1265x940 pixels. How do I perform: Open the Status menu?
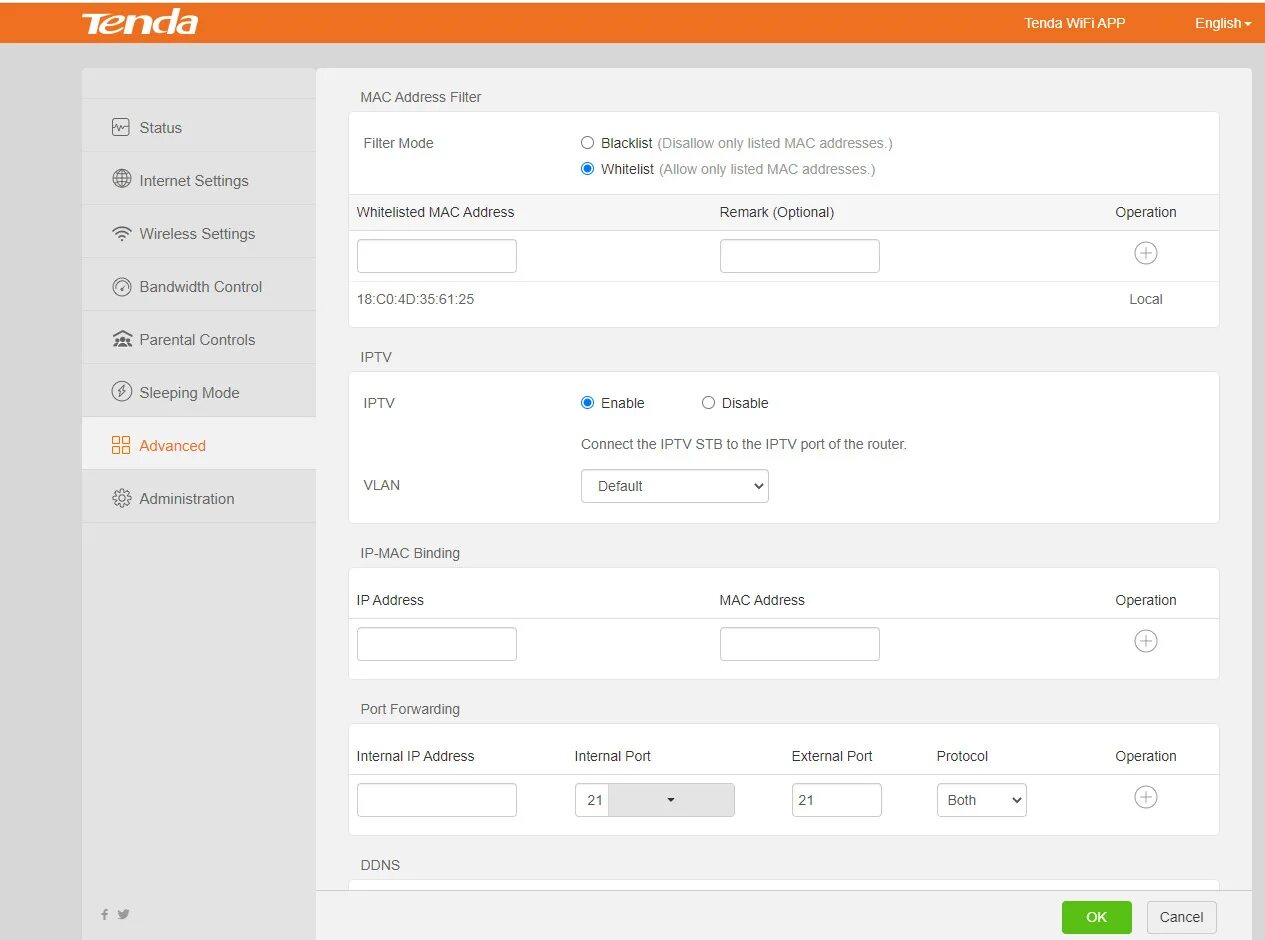(x=199, y=127)
